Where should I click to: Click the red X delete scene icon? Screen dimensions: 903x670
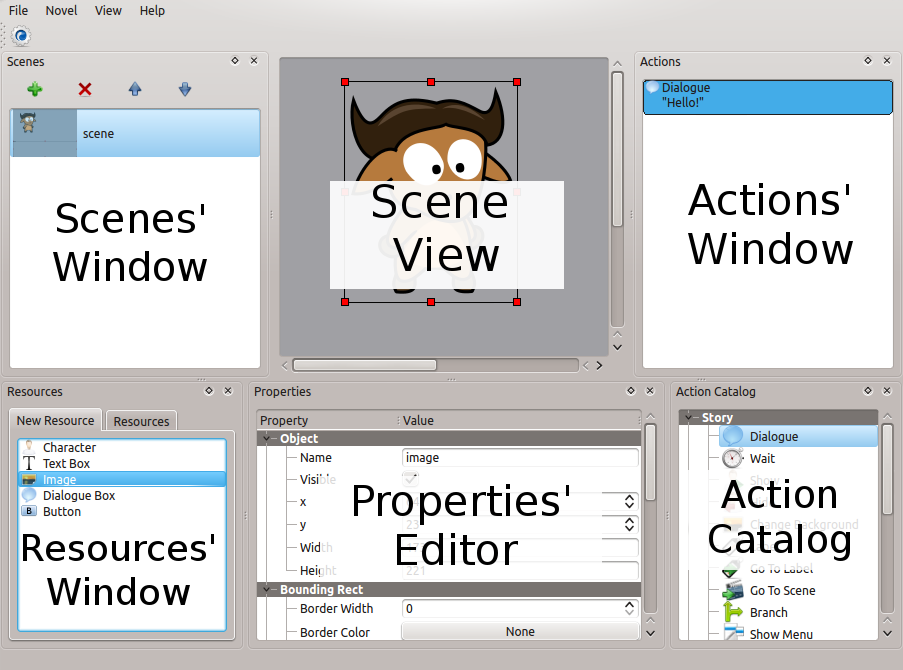[85, 89]
